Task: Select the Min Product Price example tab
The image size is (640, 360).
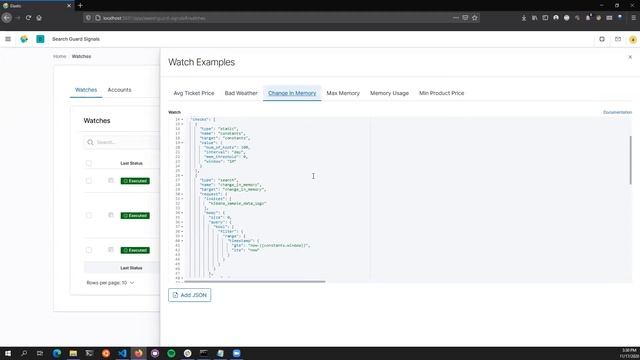Action: [441, 93]
